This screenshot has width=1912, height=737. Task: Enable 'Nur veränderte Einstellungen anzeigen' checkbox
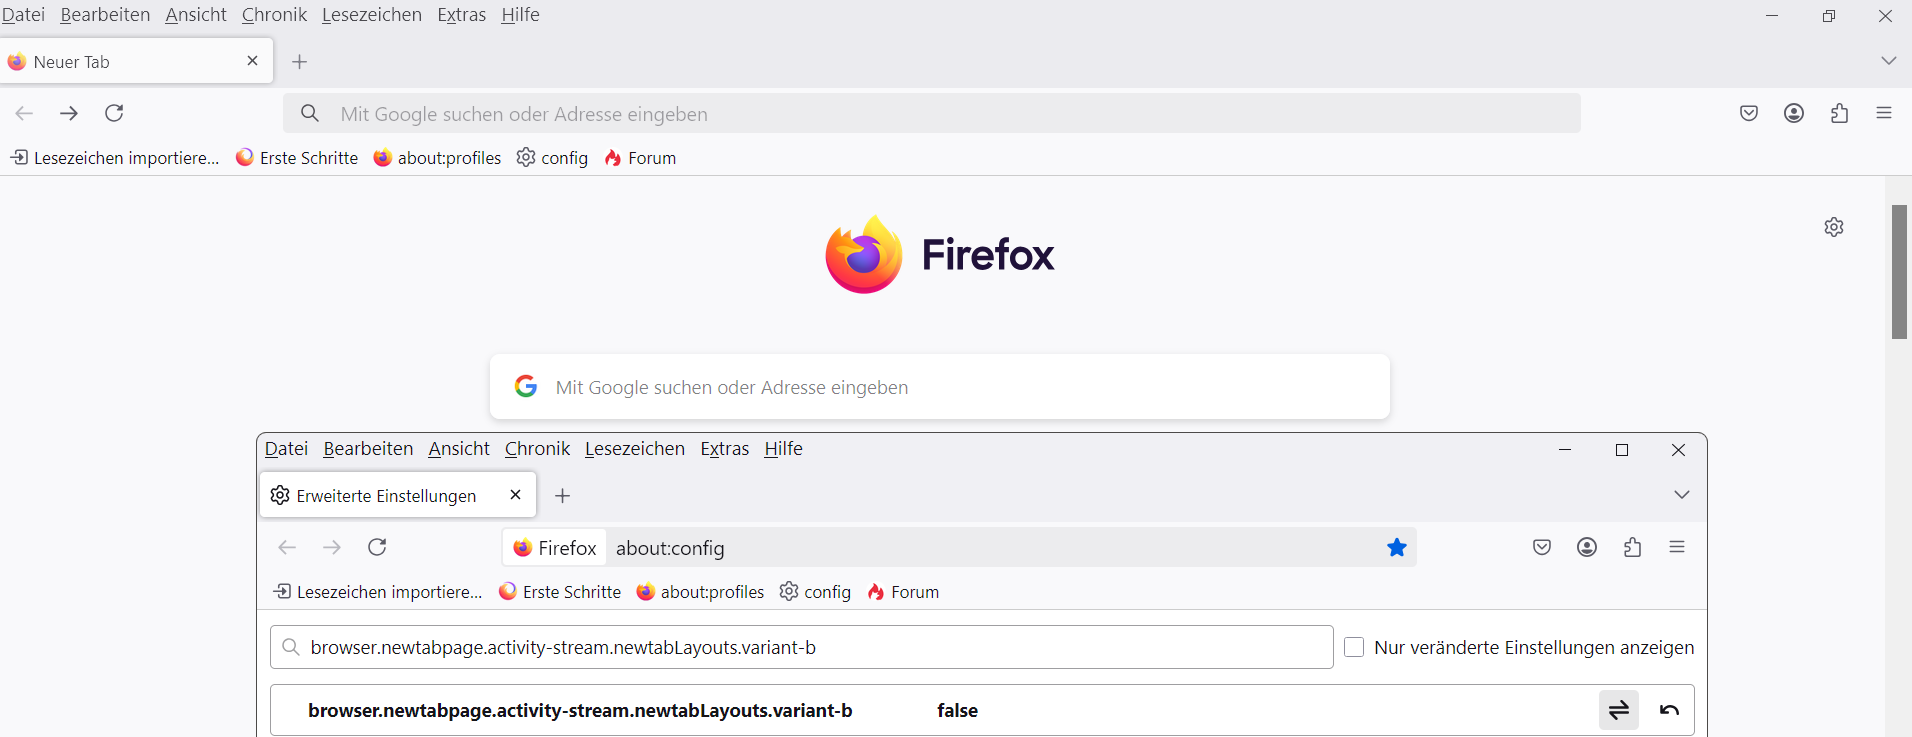[x=1354, y=647]
